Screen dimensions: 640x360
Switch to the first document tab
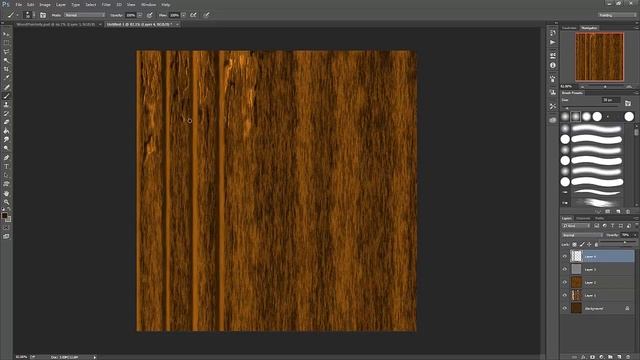(x=56, y=24)
